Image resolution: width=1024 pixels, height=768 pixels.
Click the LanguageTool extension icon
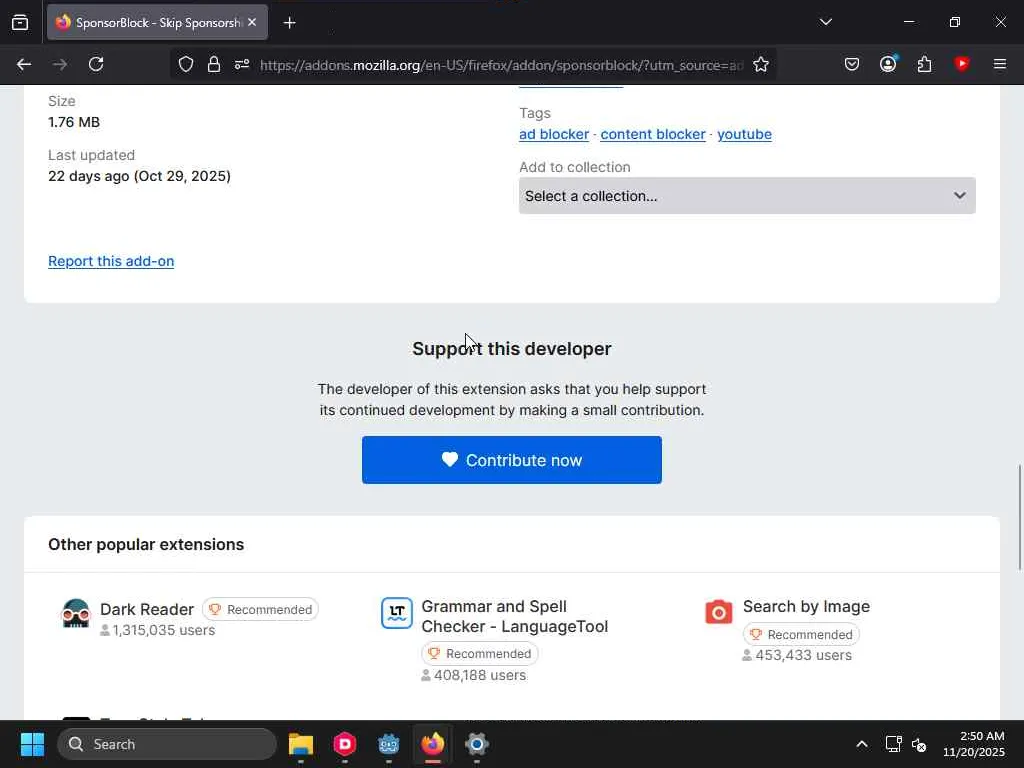pyautogui.click(x=397, y=613)
